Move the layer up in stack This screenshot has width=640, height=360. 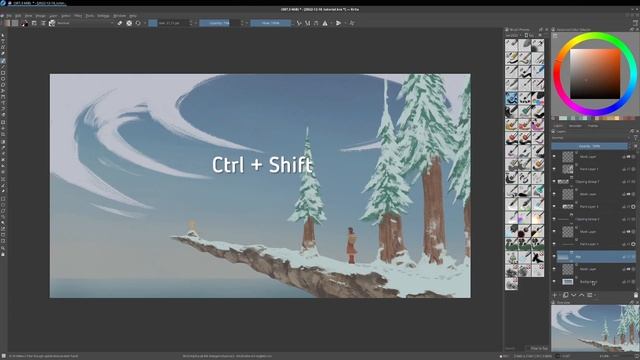tap(582, 295)
